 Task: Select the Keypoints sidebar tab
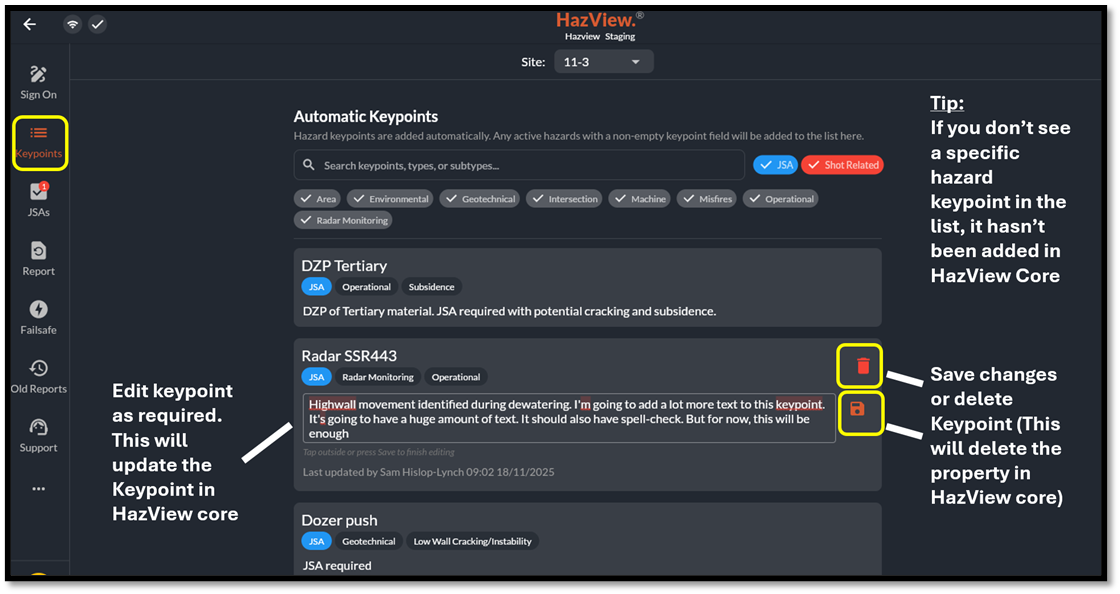pyautogui.click(x=39, y=141)
